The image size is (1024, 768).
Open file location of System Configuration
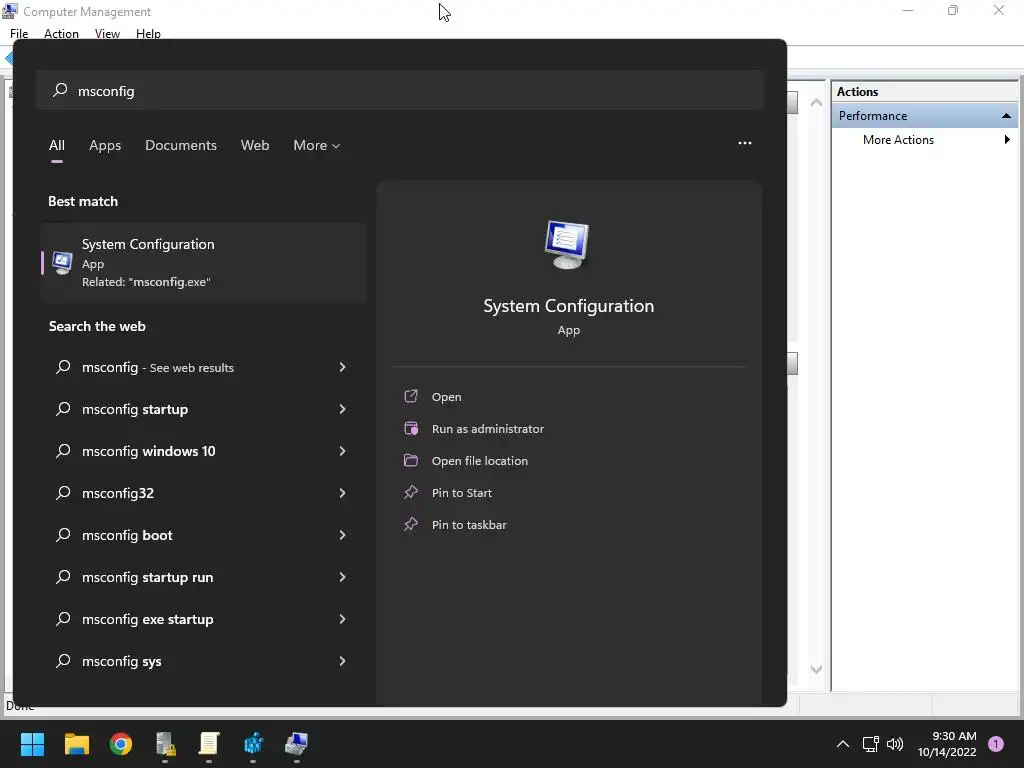coord(480,461)
